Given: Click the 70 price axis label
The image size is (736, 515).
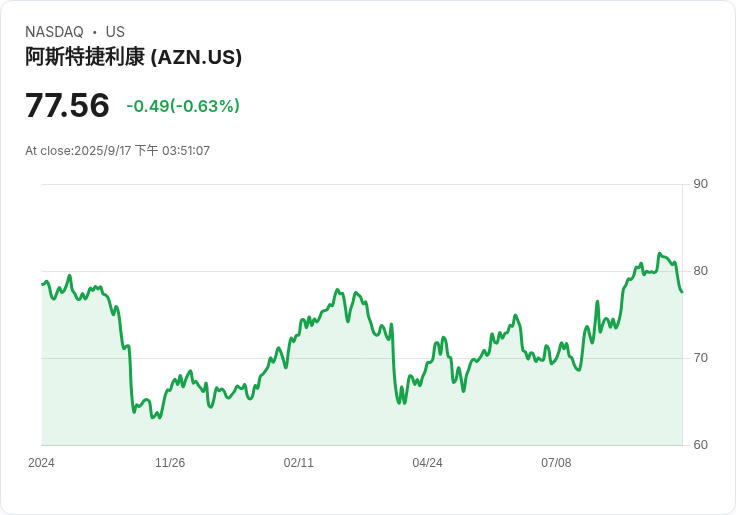Looking at the screenshot, I should [x=700, y=358].
